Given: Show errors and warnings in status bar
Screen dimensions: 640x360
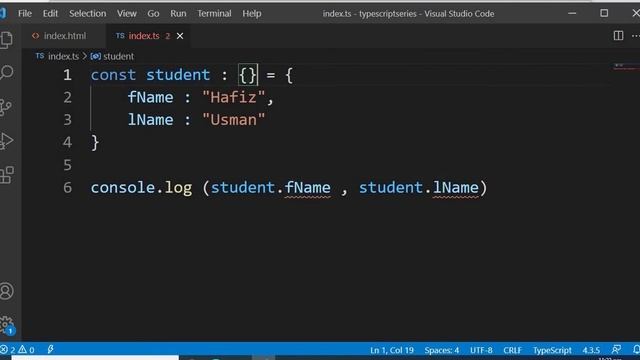Looking at the screenshot, I should (x=18, y=350).
